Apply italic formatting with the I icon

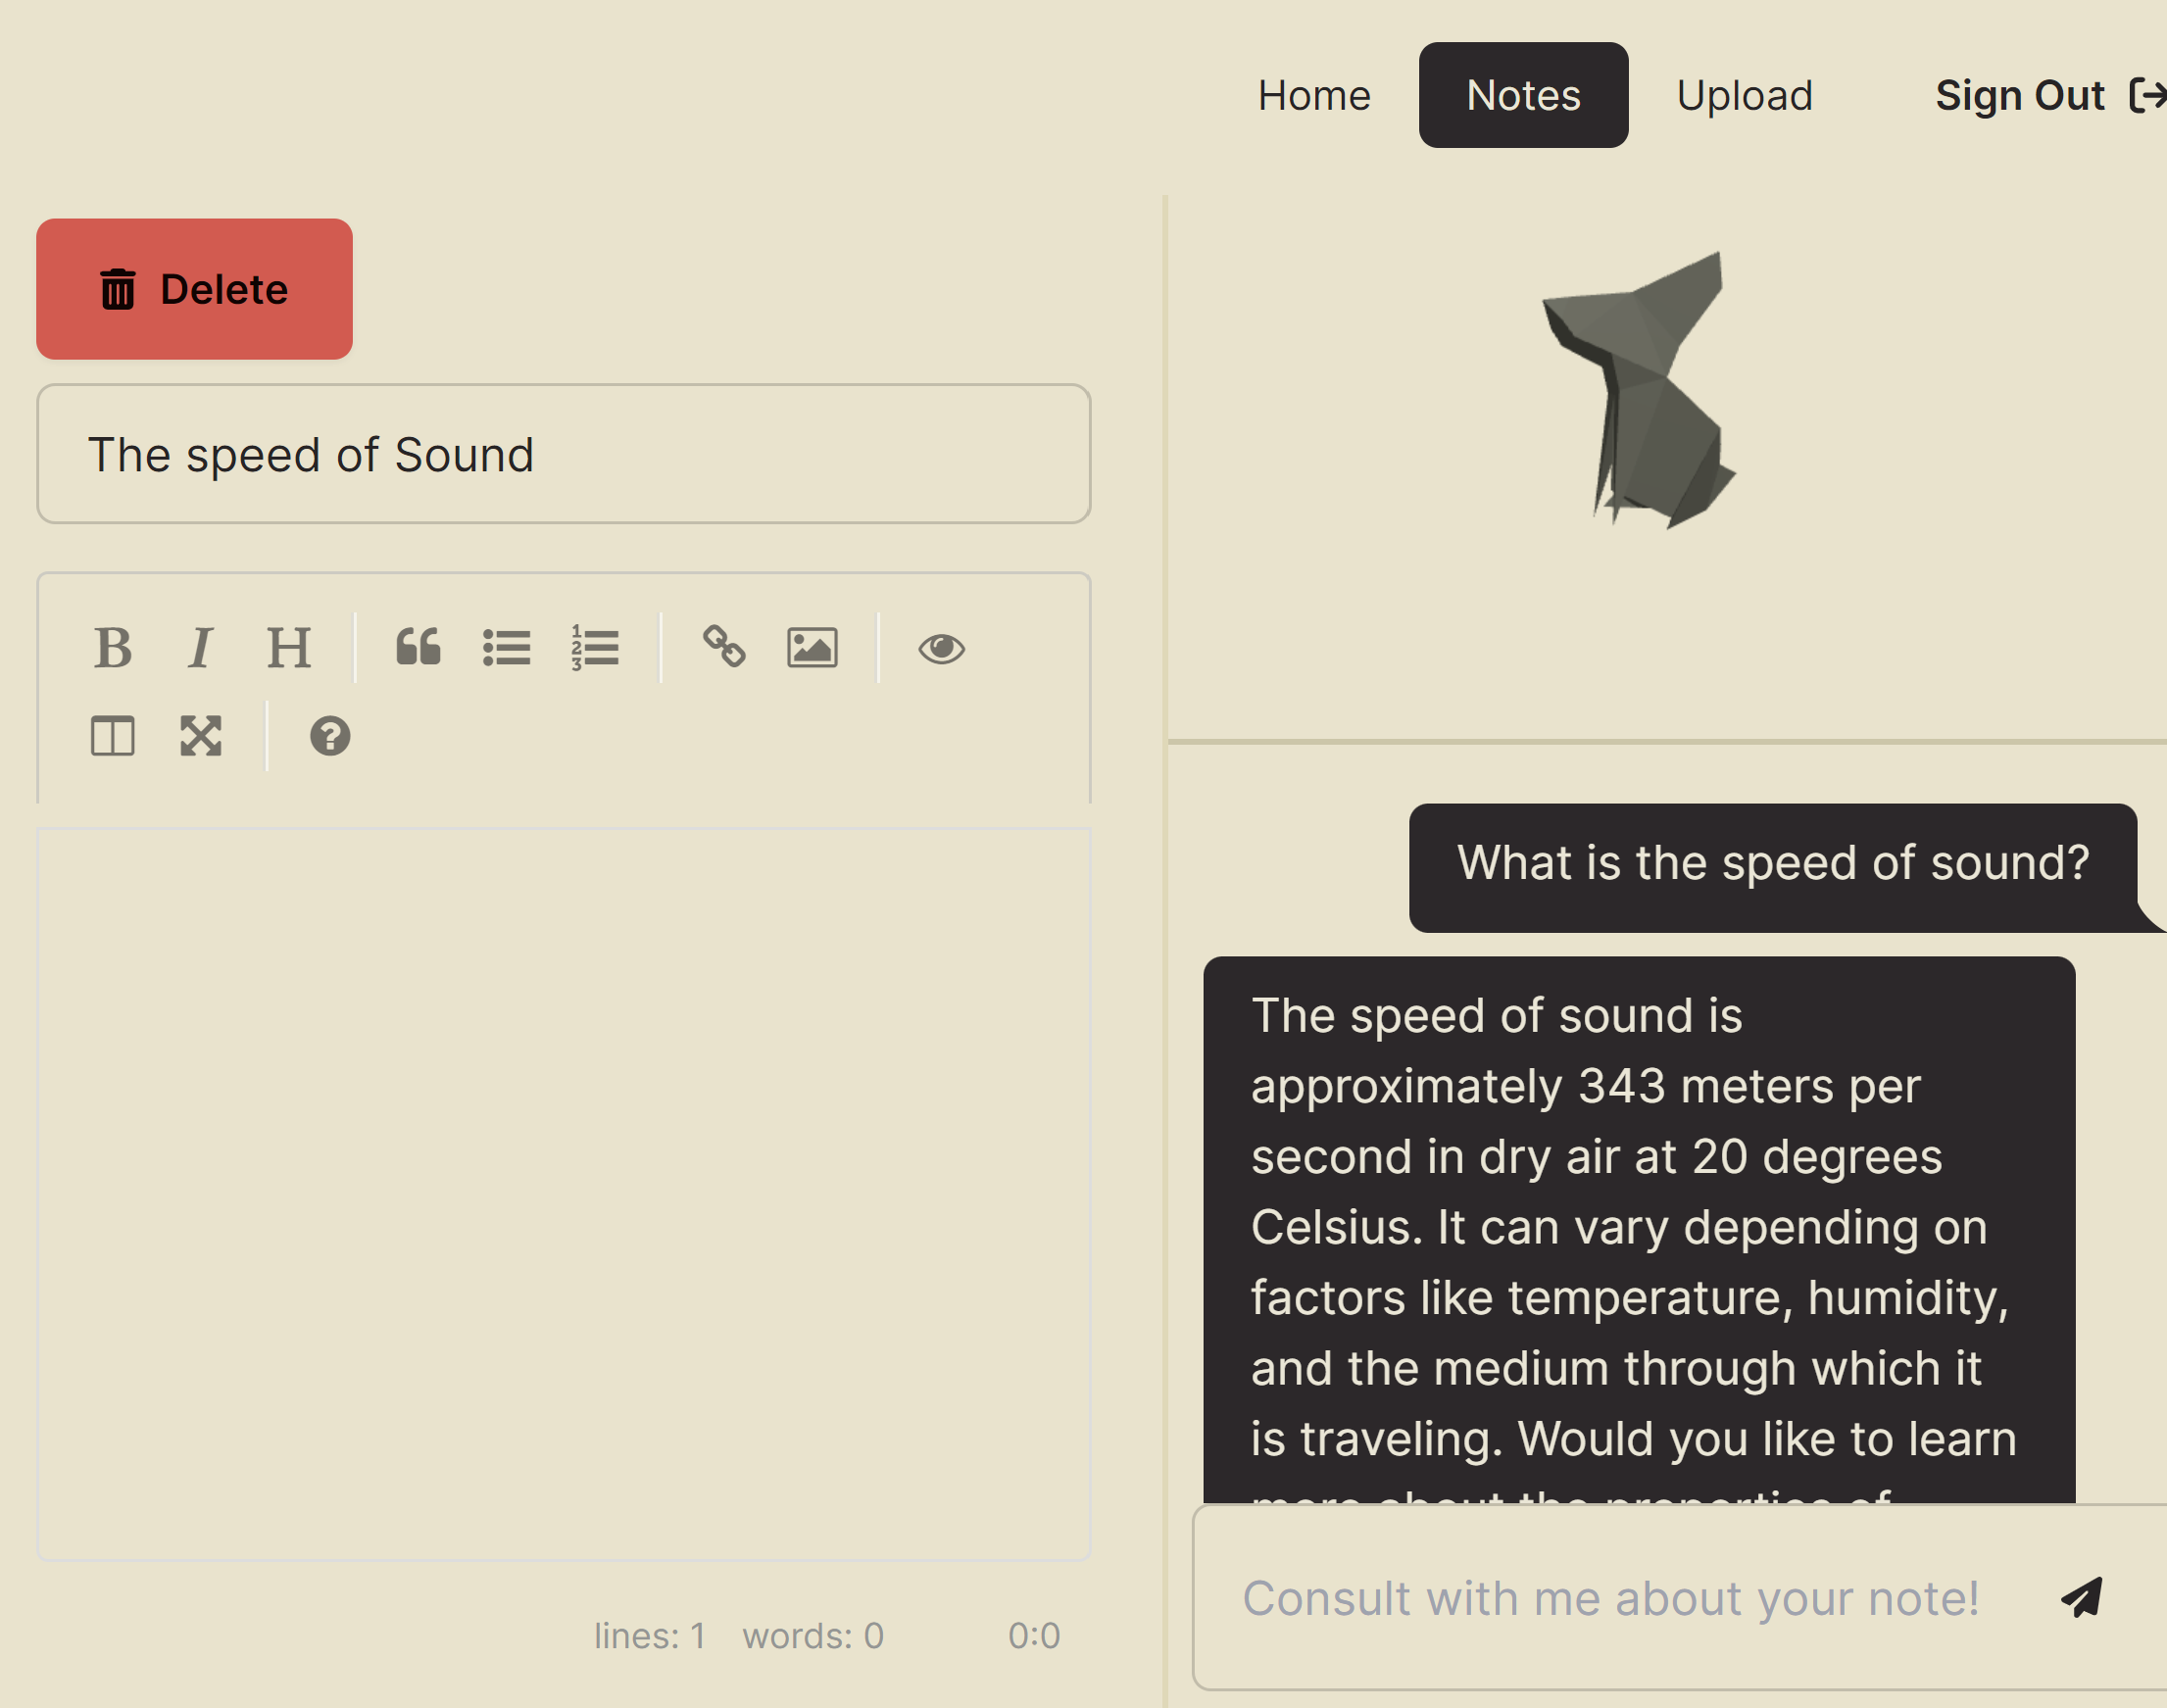point(200,648)
